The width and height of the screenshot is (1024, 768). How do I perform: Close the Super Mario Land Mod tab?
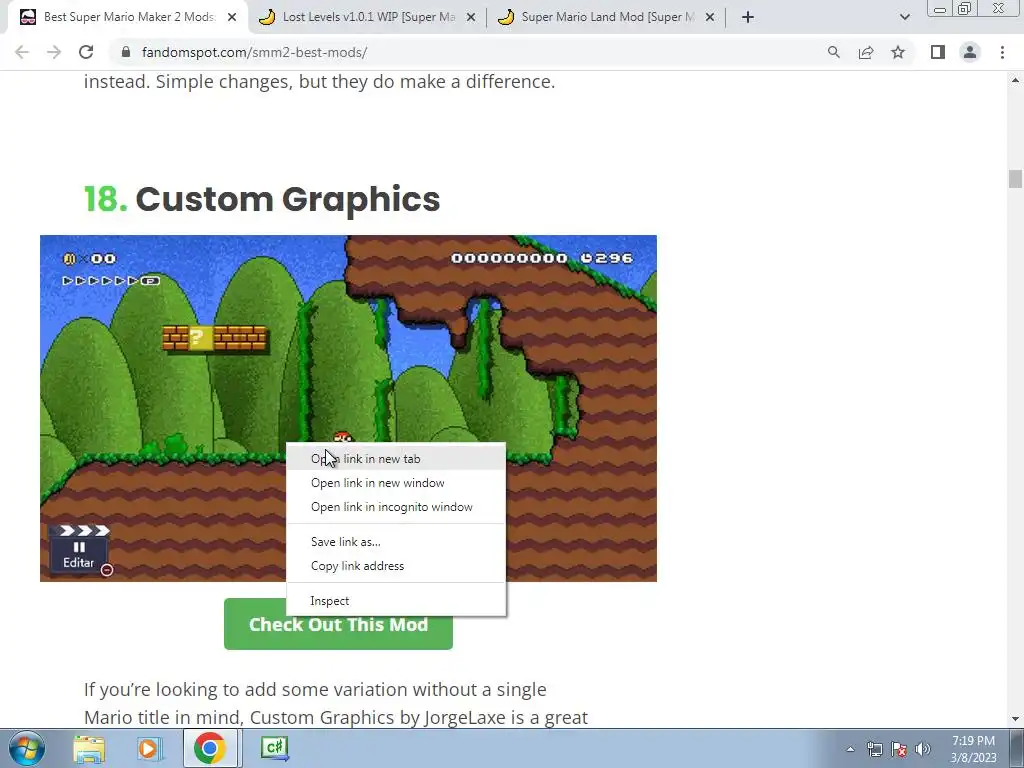pos(710,17)
